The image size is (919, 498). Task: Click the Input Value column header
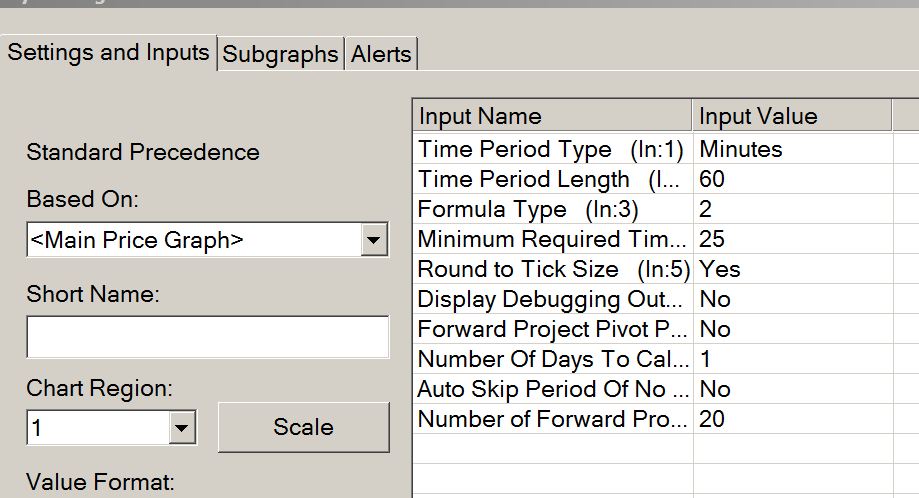click(790, 116)
